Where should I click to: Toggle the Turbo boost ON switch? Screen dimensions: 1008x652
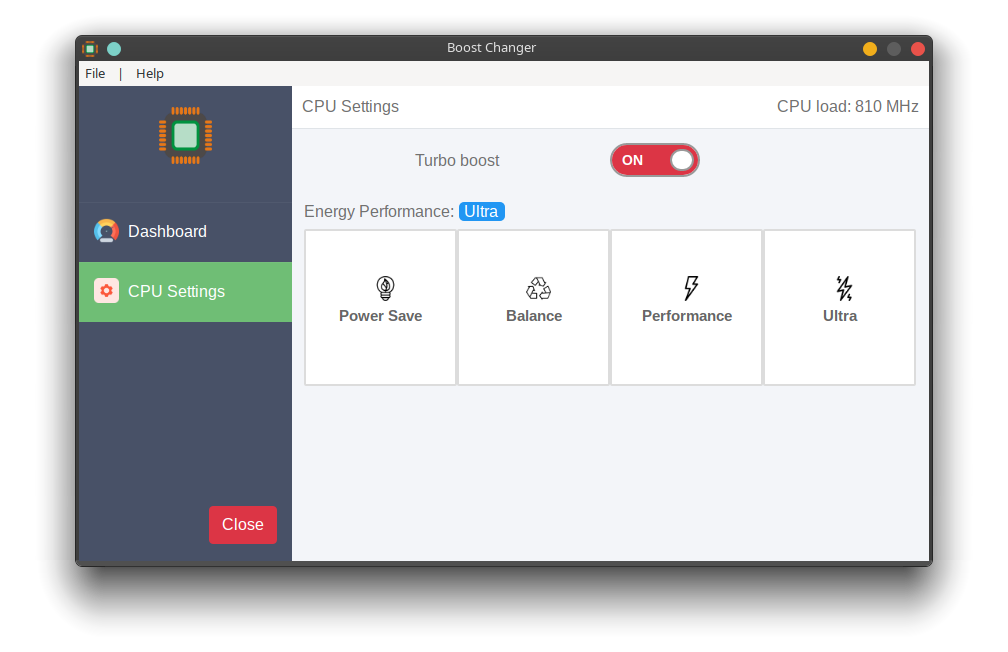(654, 160)
